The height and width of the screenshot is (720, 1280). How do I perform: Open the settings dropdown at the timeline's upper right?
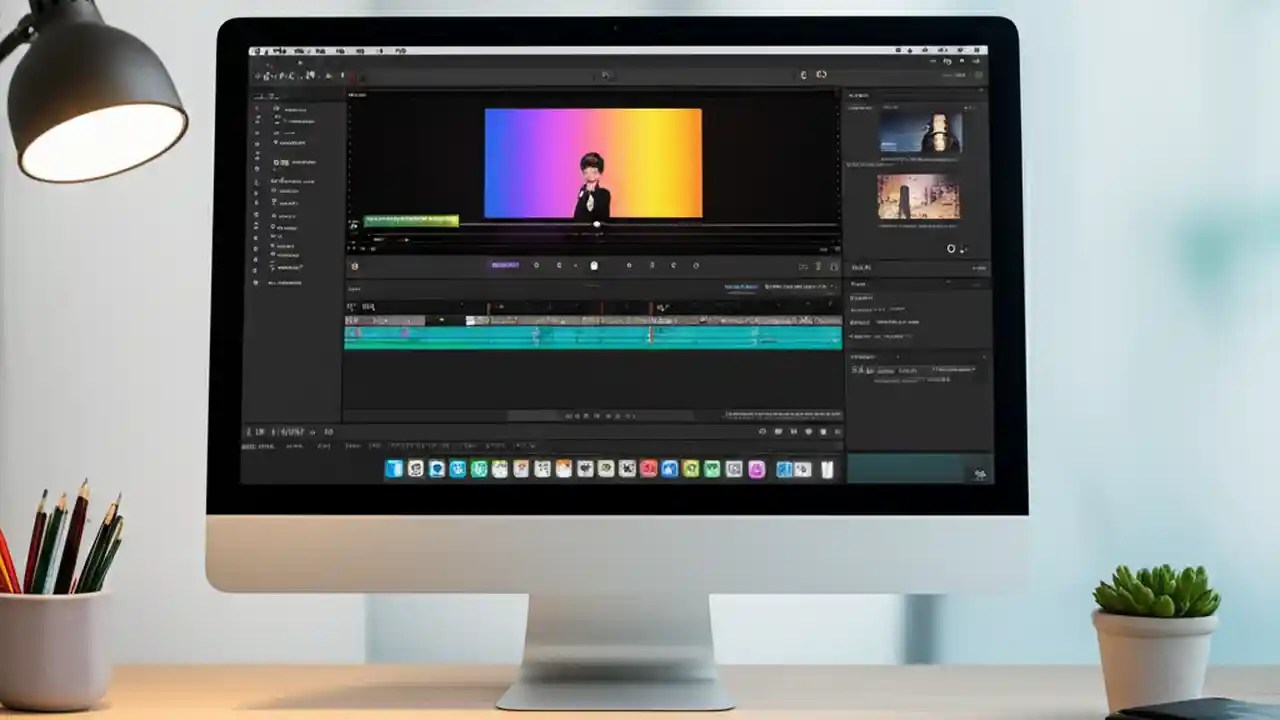828,288
